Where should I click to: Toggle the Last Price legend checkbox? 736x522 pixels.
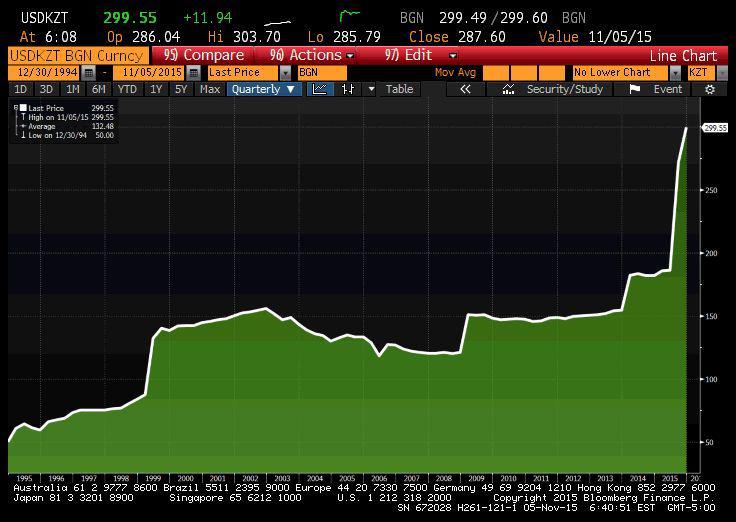[x=23, y=107]
